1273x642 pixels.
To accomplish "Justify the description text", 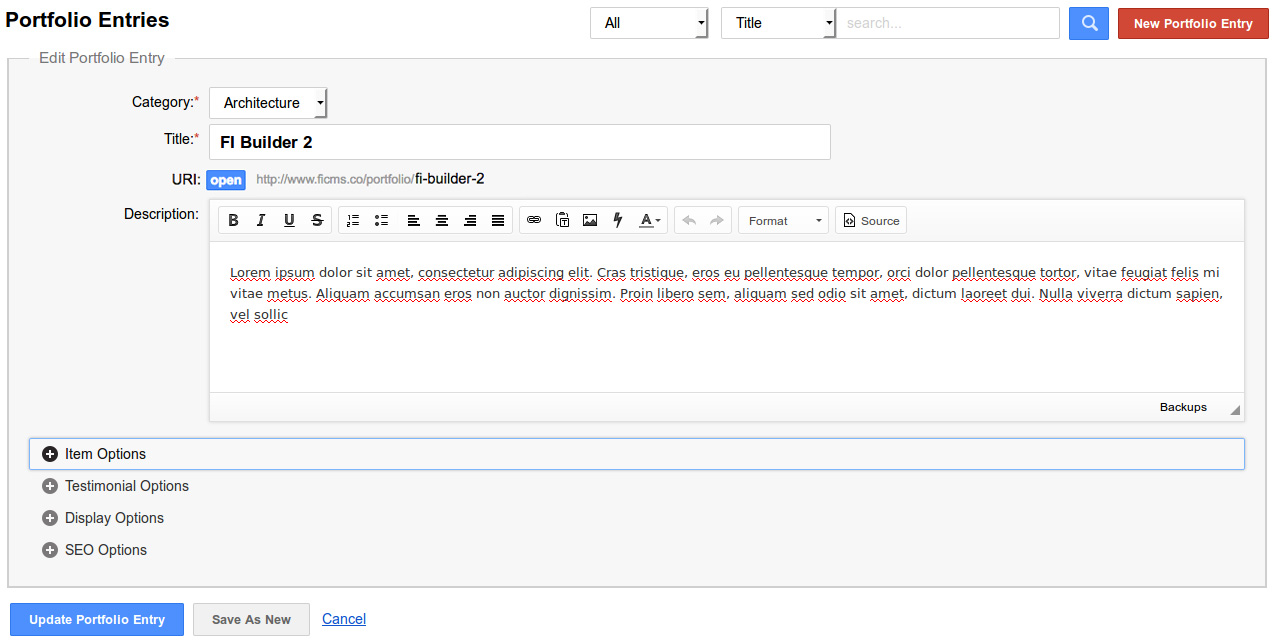I will coord(498,221).
